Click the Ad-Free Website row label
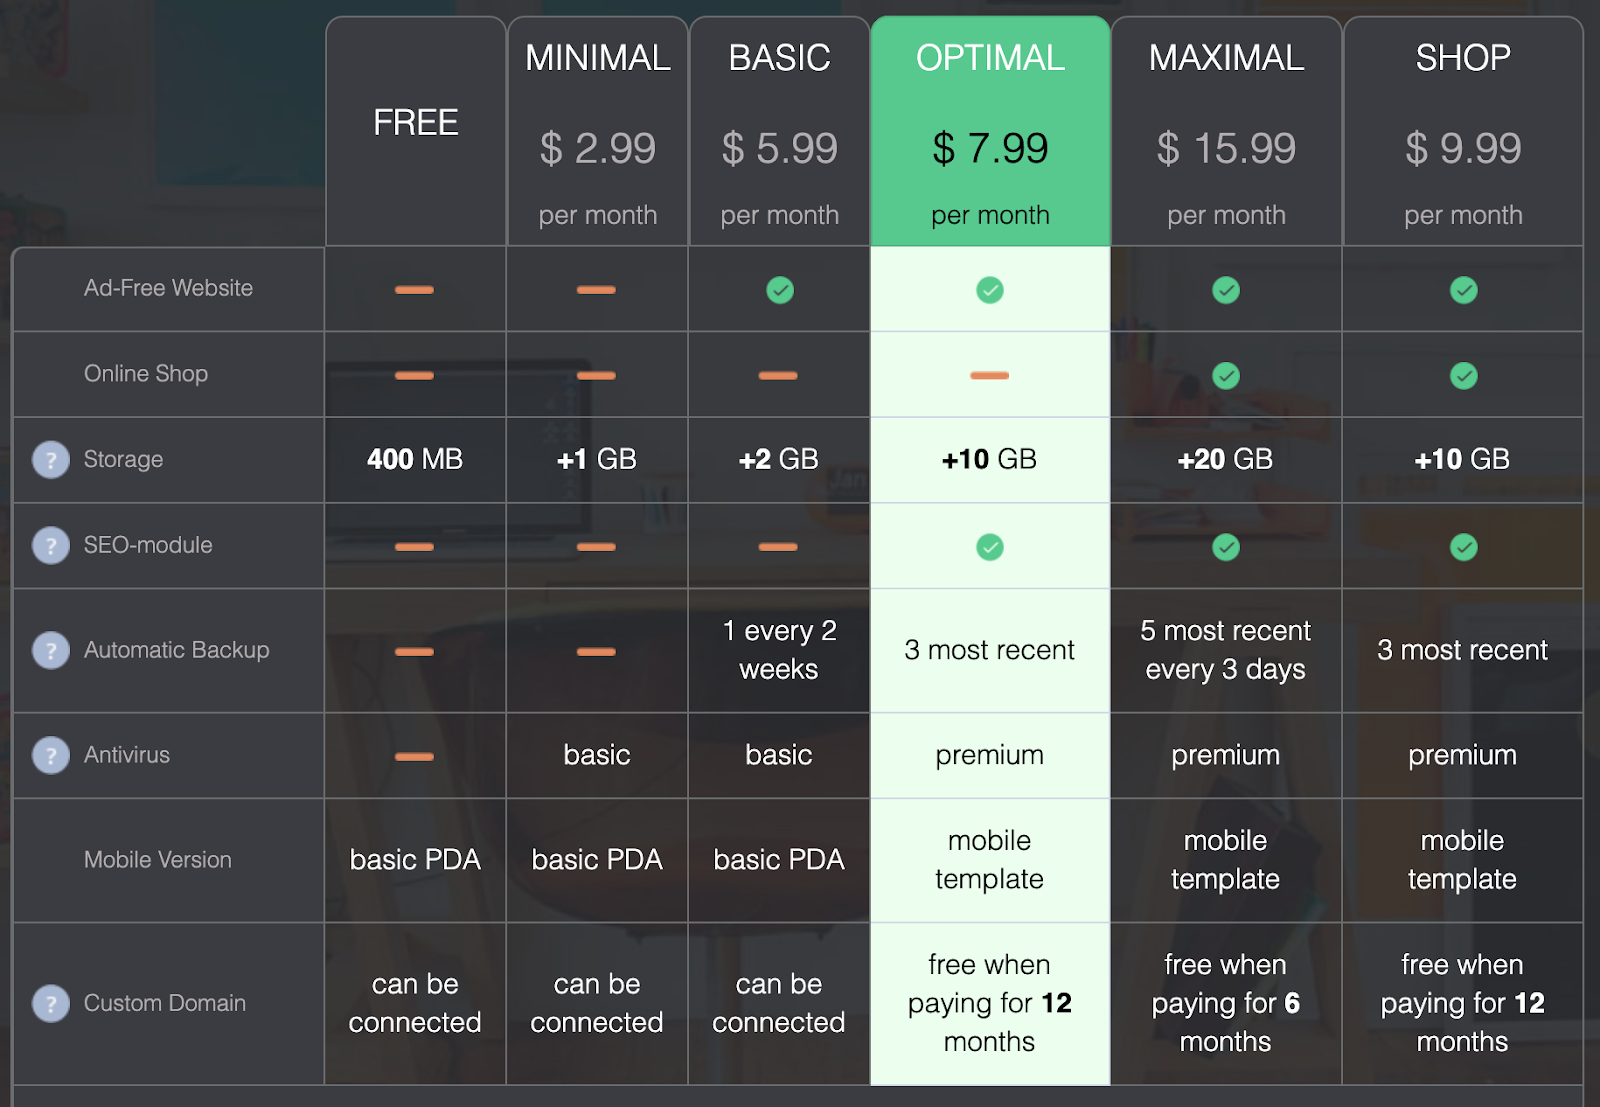 [x=168, y=288]
